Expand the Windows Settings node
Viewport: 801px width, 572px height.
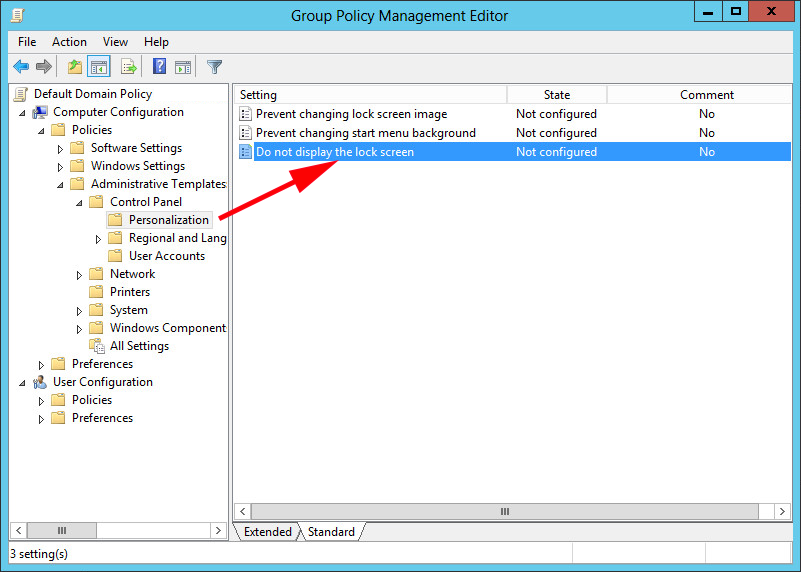tap(60, 167)
